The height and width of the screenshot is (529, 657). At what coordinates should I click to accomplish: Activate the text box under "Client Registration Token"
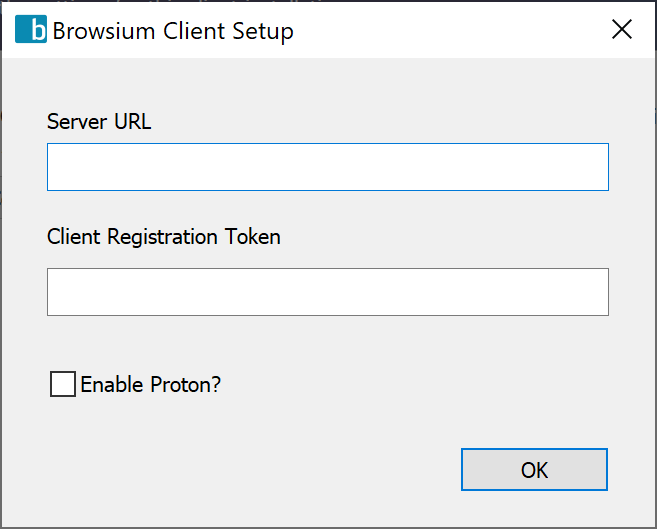(327, 292)
